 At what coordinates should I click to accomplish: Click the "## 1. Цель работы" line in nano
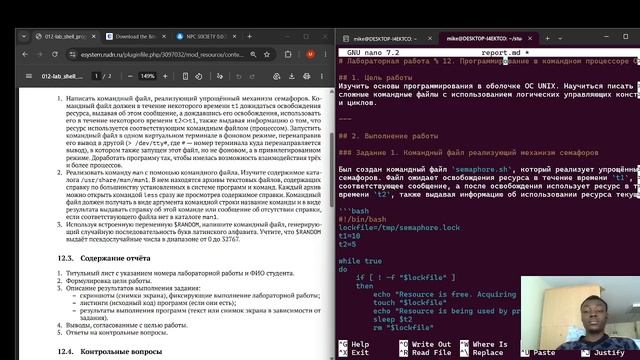[x=375, y=78]
